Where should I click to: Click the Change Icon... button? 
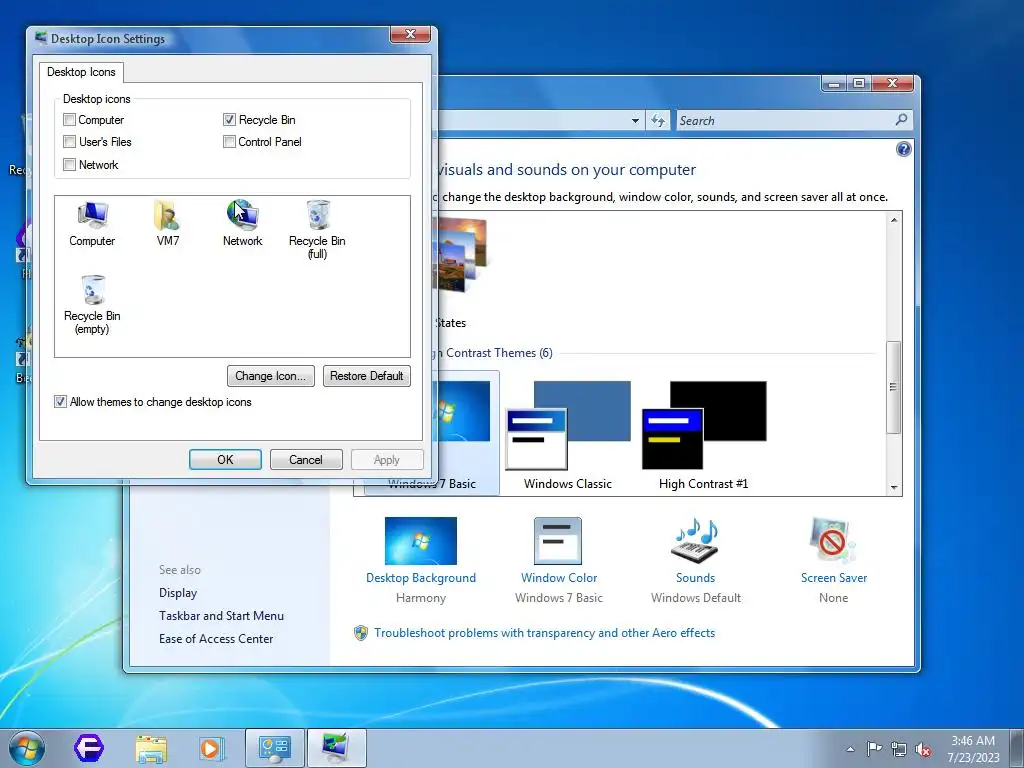(x=270, y=376)
